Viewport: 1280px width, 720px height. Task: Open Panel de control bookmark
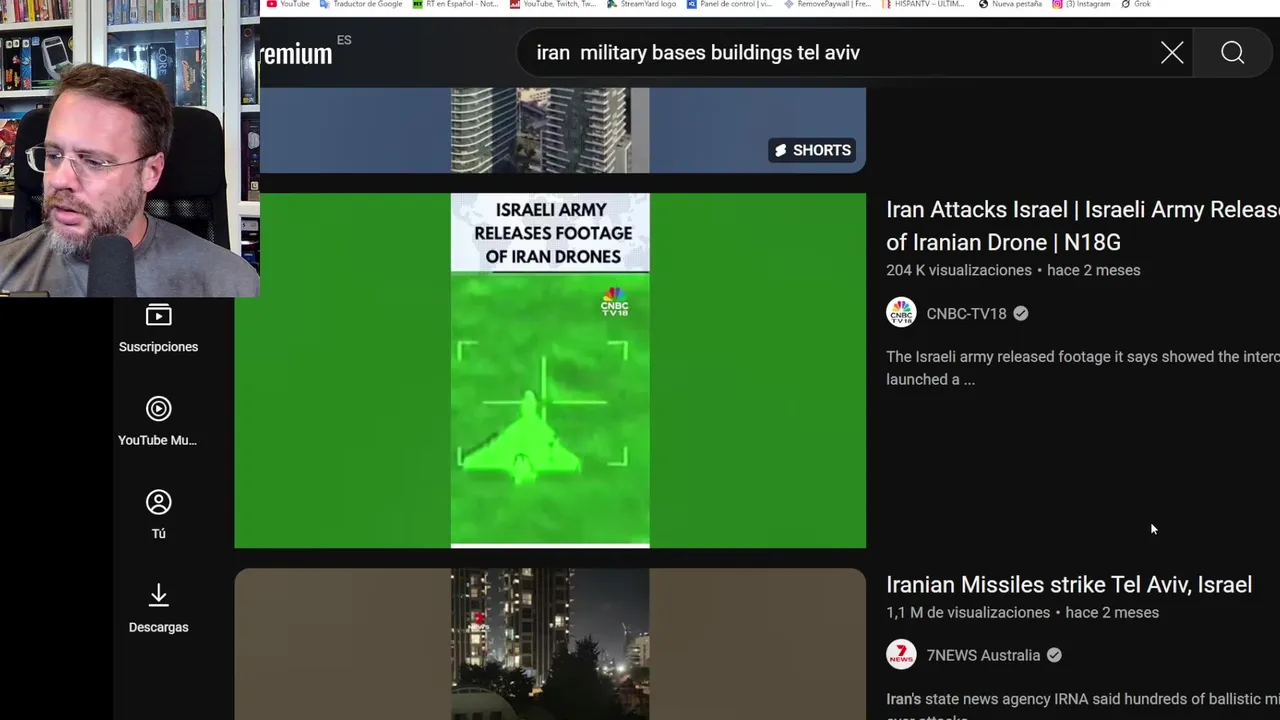tap(729, 4)
